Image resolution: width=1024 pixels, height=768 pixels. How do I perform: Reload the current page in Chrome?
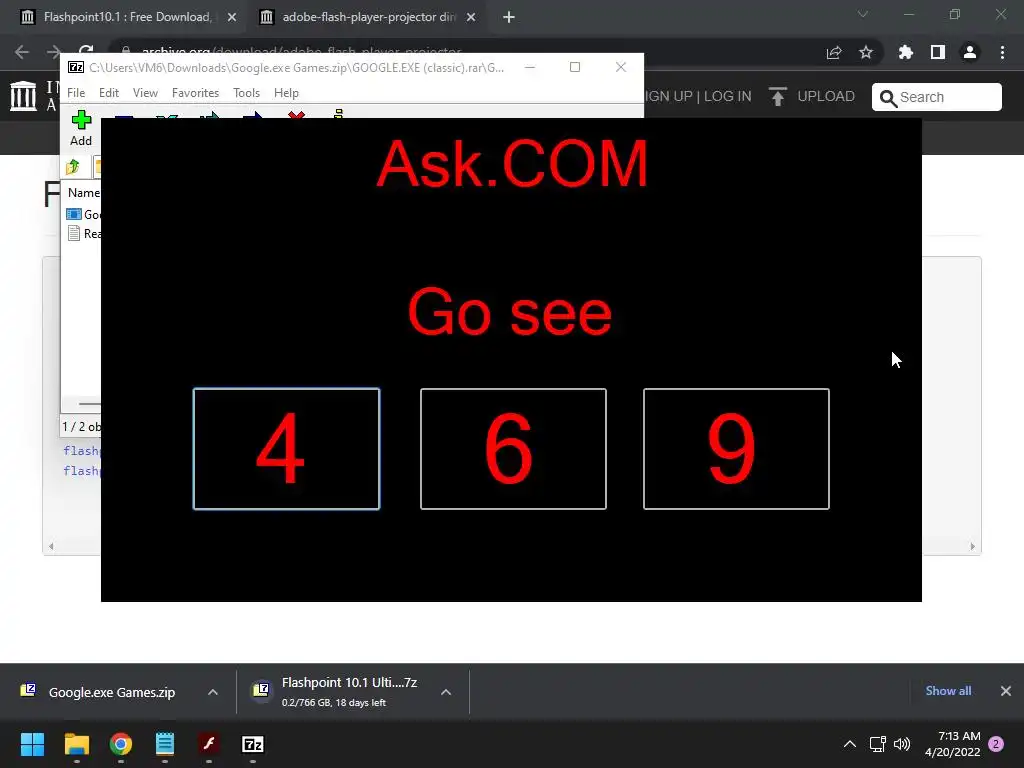point(86,51)
